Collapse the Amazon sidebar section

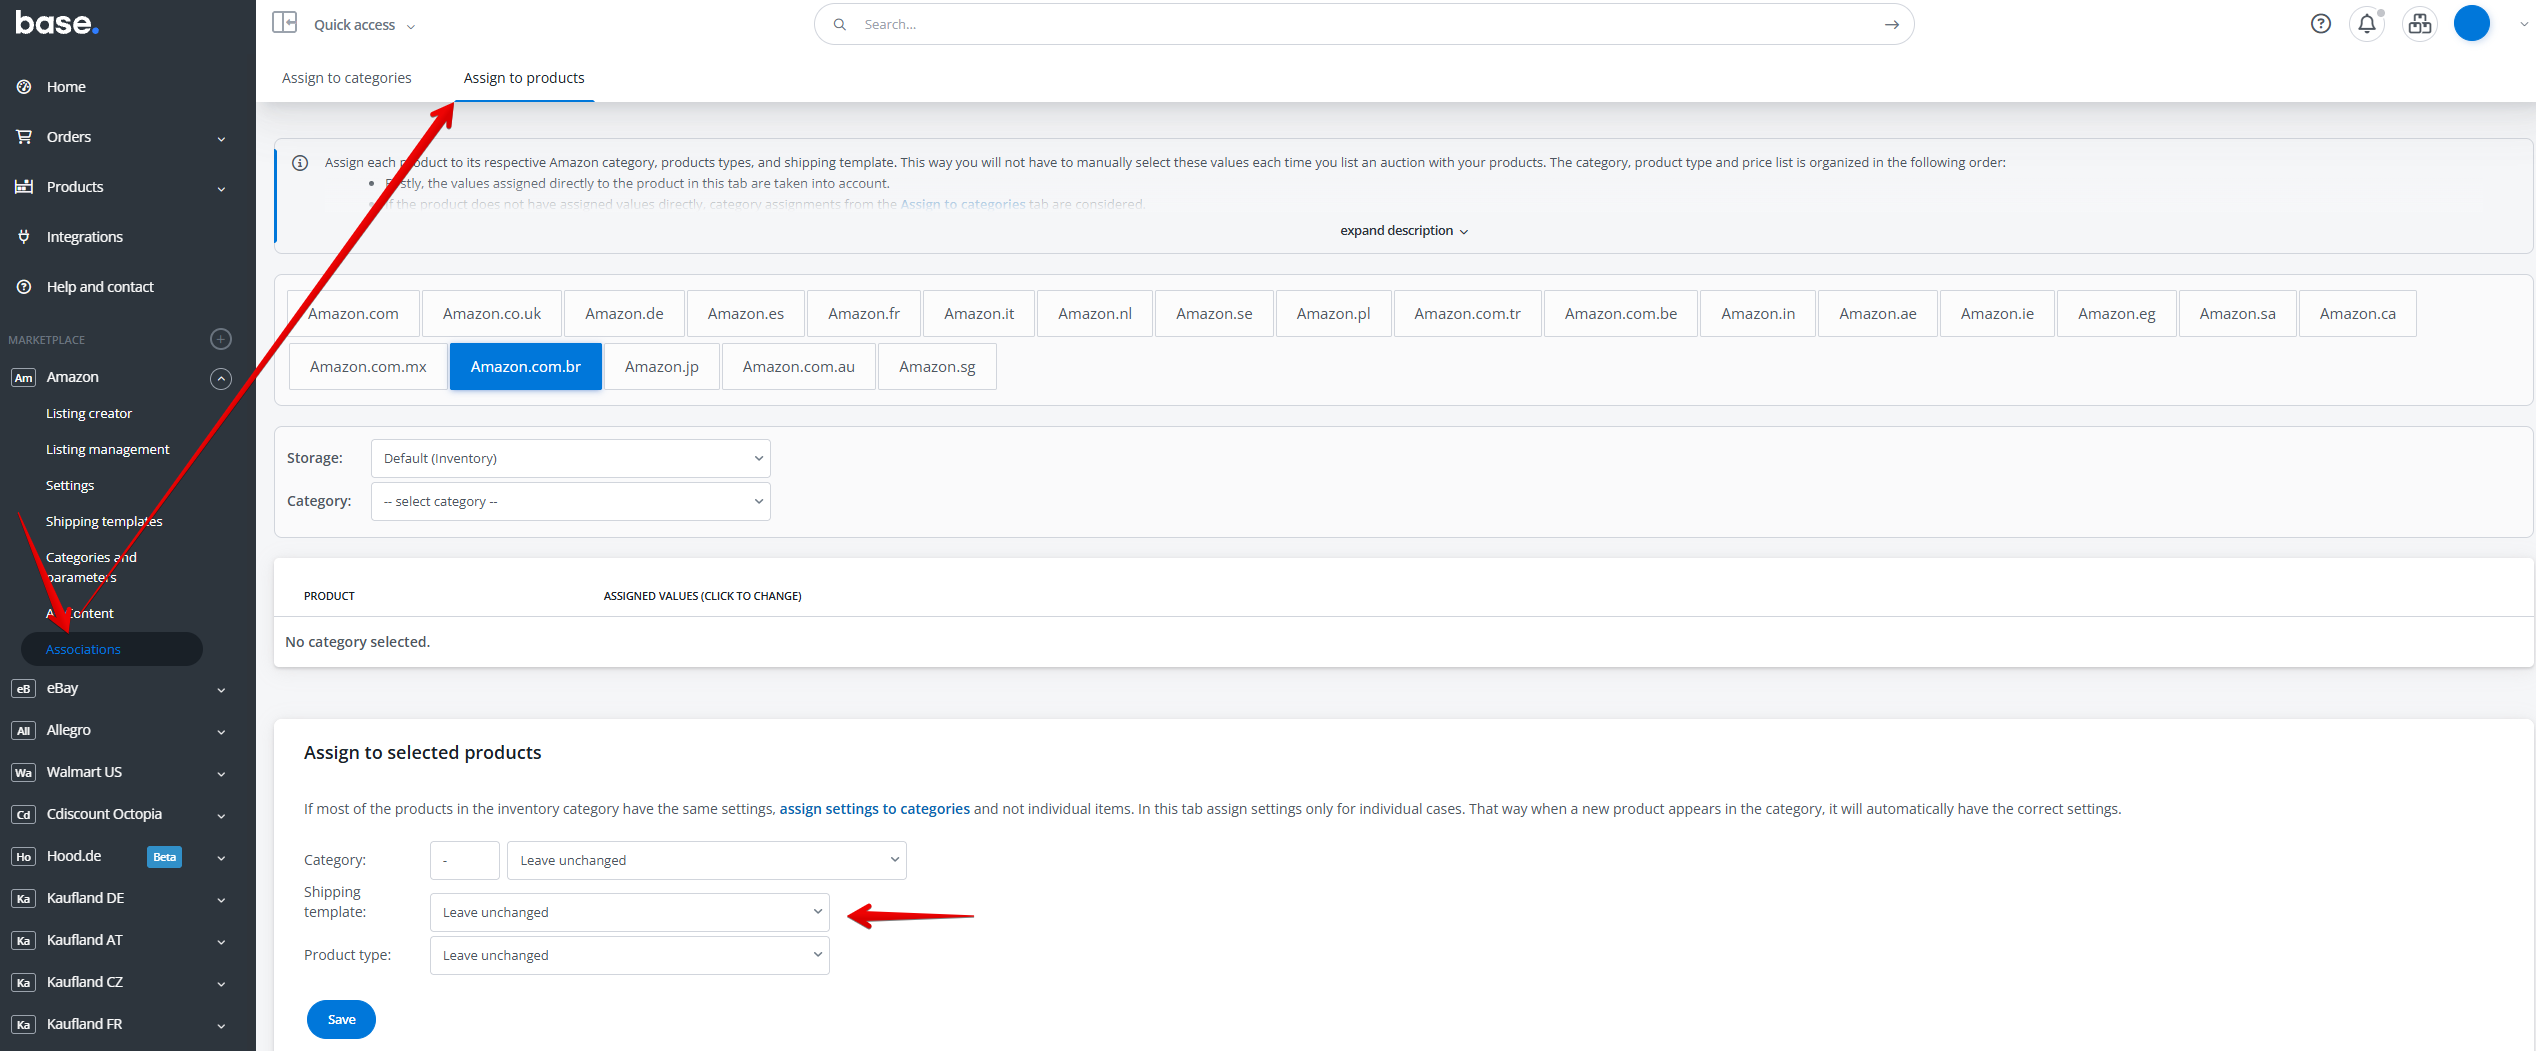tap(221, 378)
